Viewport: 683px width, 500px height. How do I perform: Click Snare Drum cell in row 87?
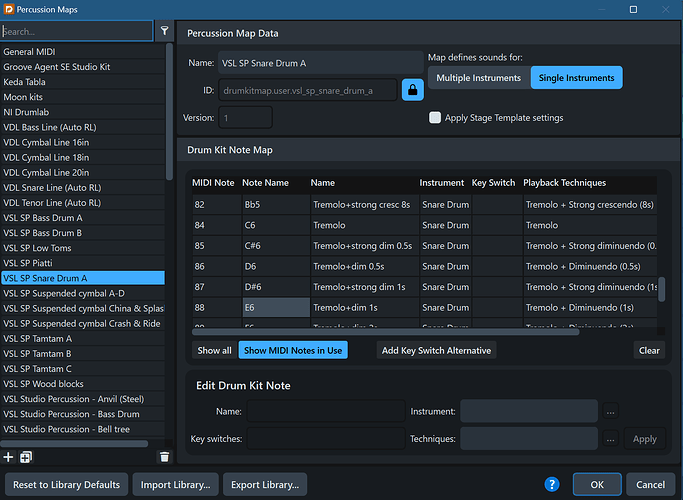point(445,287)
